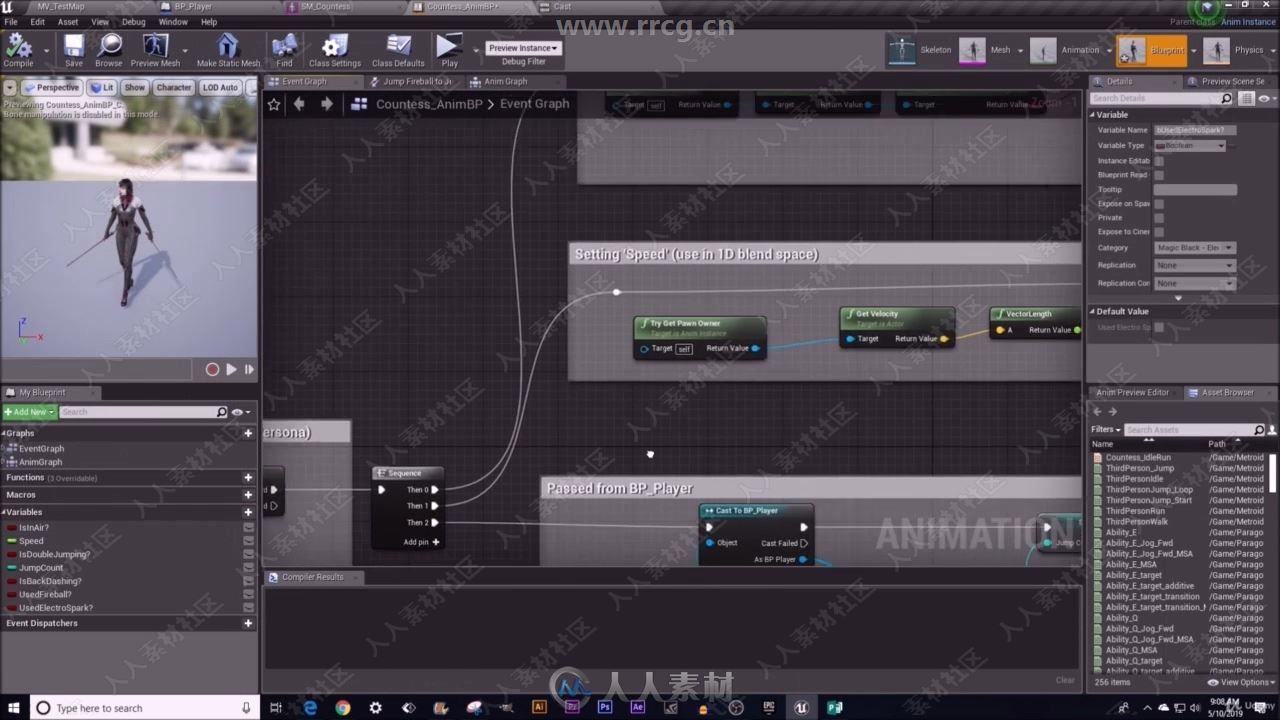This screenshot has height=720, width=1280.
Task: Open Replication dropdown
Action: click(1195, 265)
